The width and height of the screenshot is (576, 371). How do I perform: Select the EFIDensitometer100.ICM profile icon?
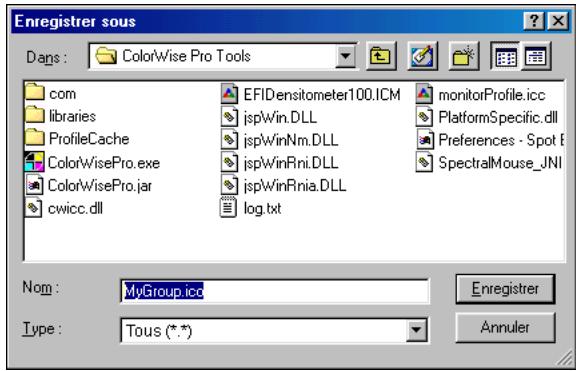(229, 94)
